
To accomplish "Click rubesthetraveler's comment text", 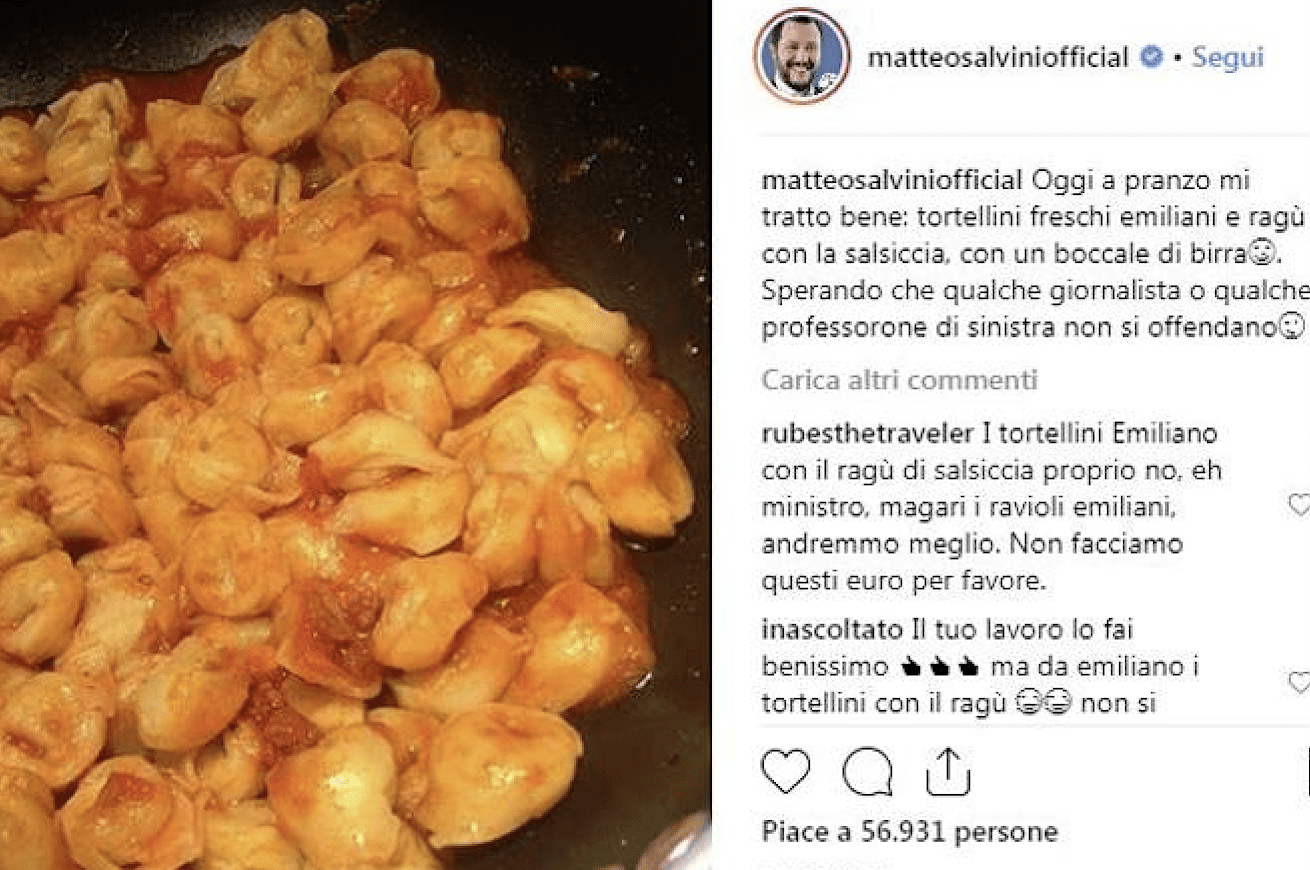I will [x=992, y=507].
